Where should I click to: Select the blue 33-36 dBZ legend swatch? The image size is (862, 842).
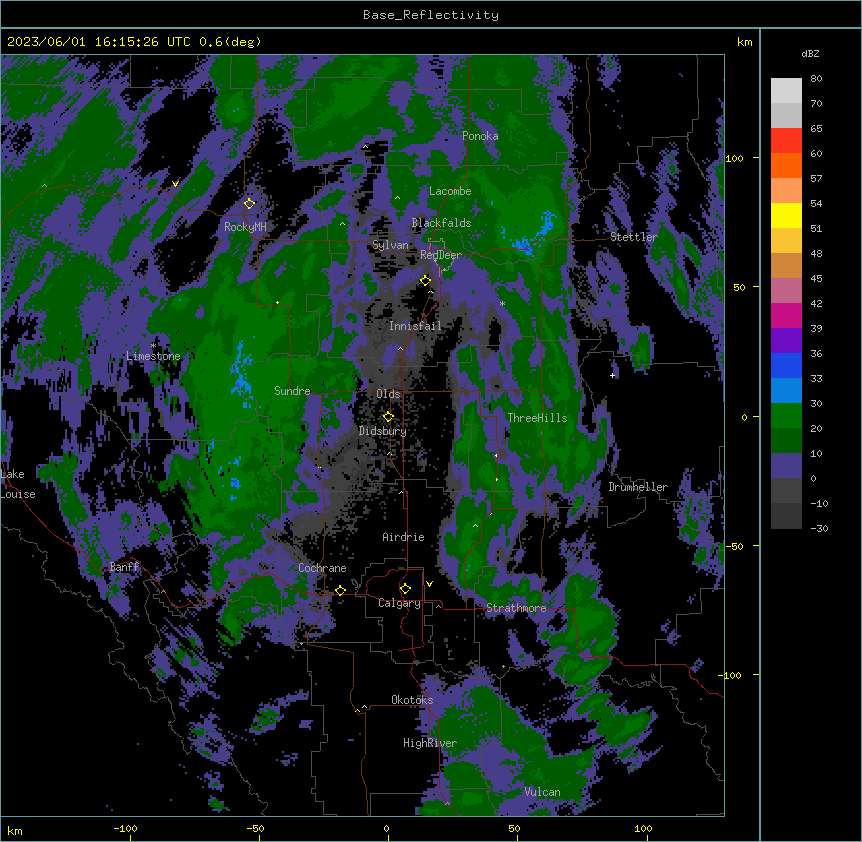pyautogui.click(x=786, y=365)
